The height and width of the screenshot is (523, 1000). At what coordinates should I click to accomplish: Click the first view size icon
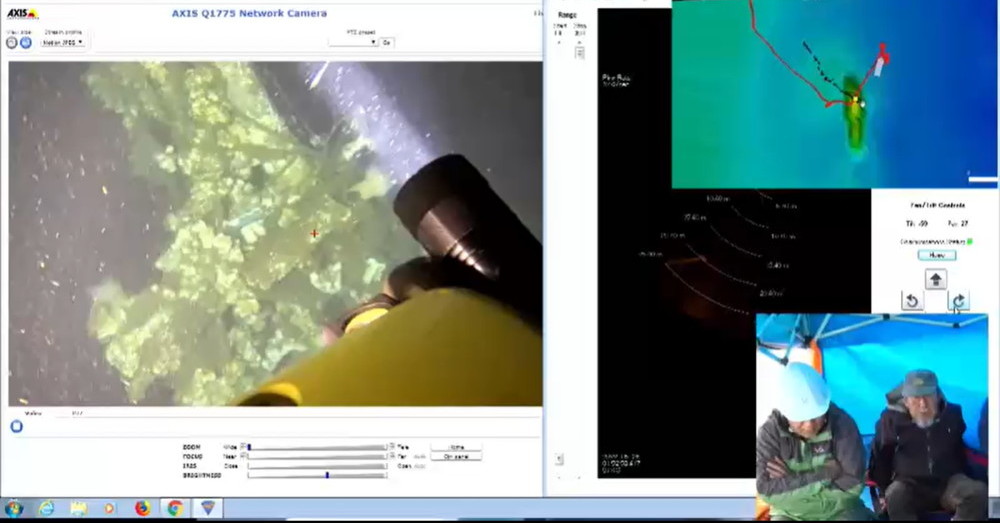tap(12, 43)
